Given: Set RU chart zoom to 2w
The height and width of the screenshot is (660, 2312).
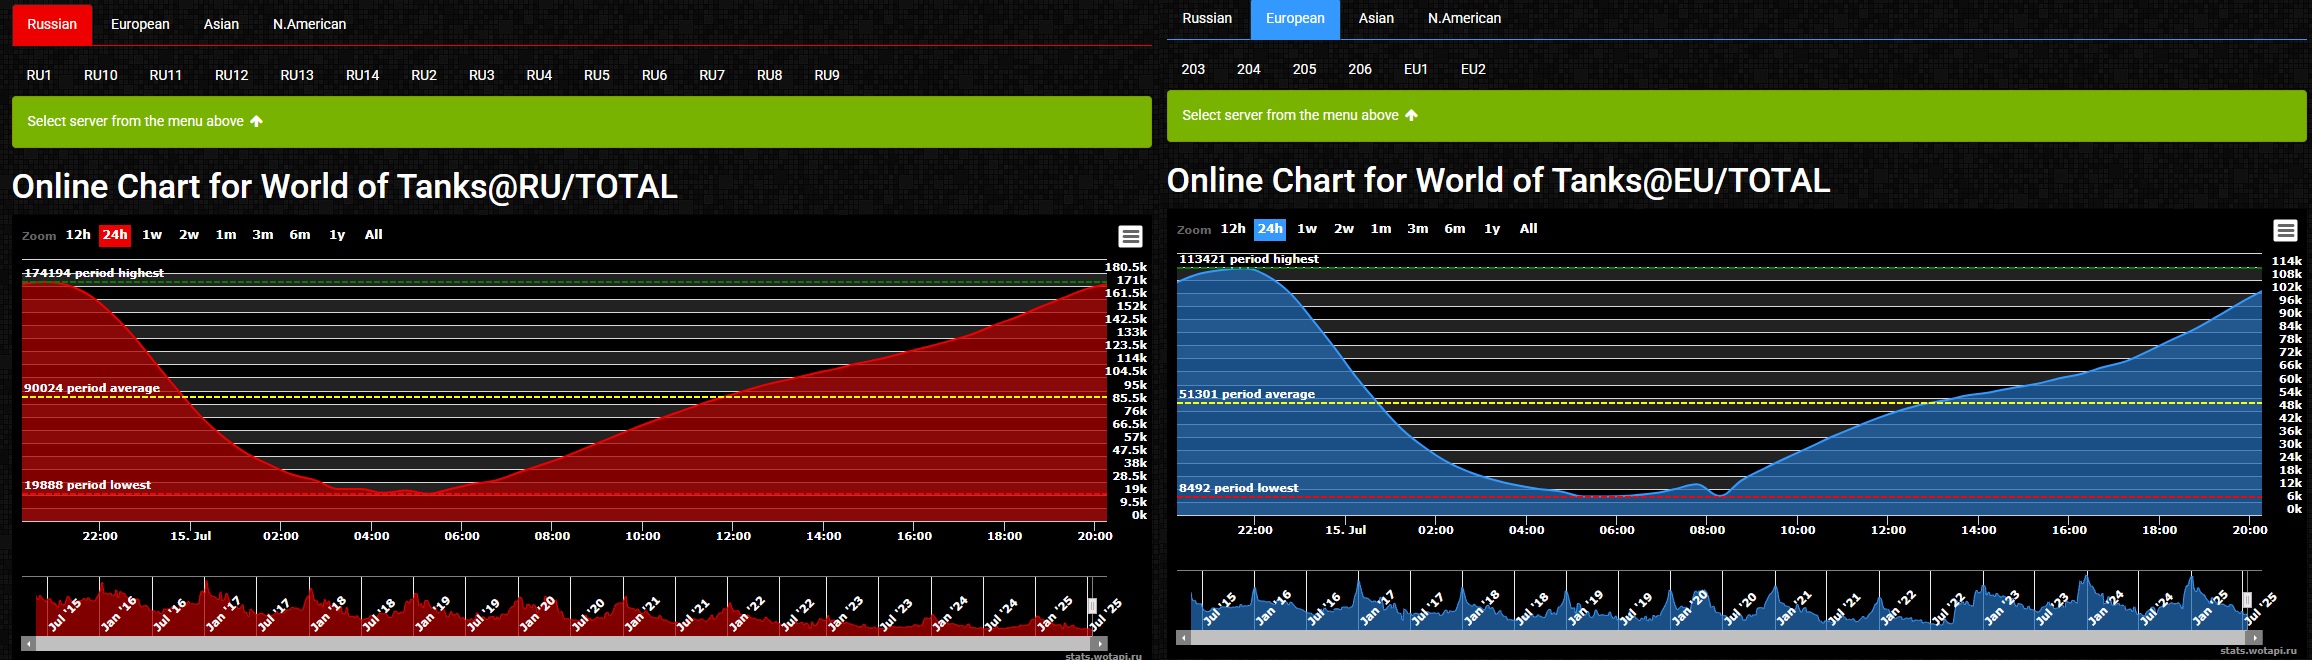Looking at the screenshot, I should point(189,235).
